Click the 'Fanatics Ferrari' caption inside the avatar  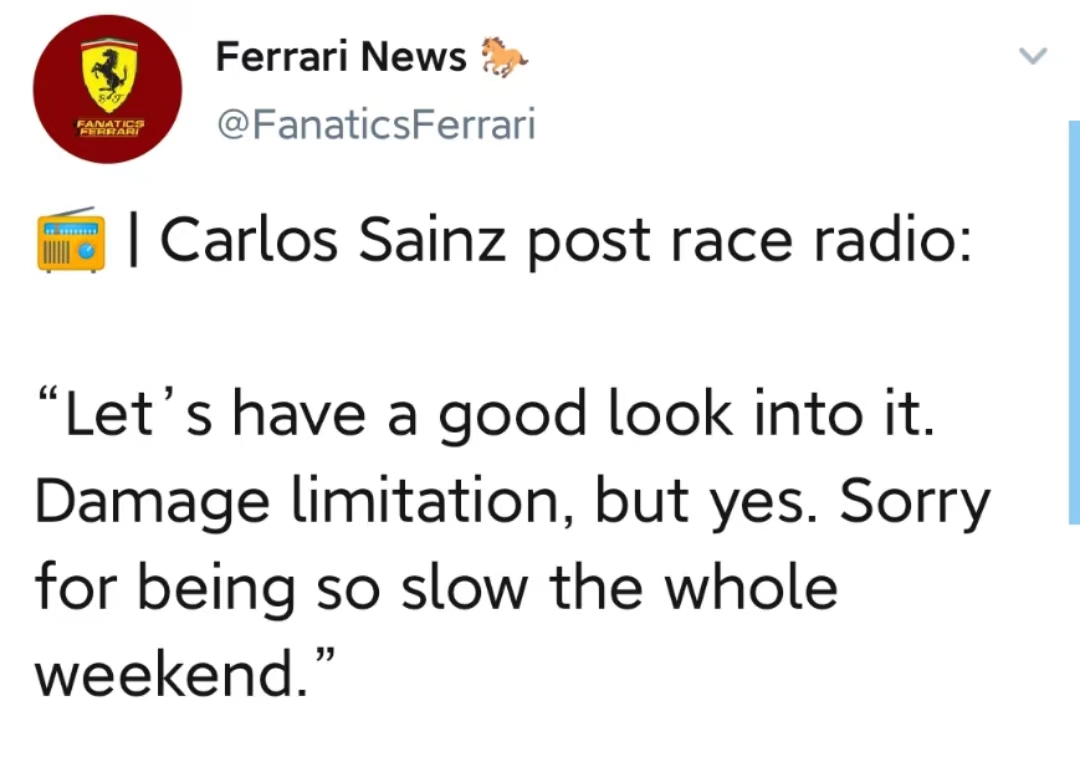click(x=111, y=128)
